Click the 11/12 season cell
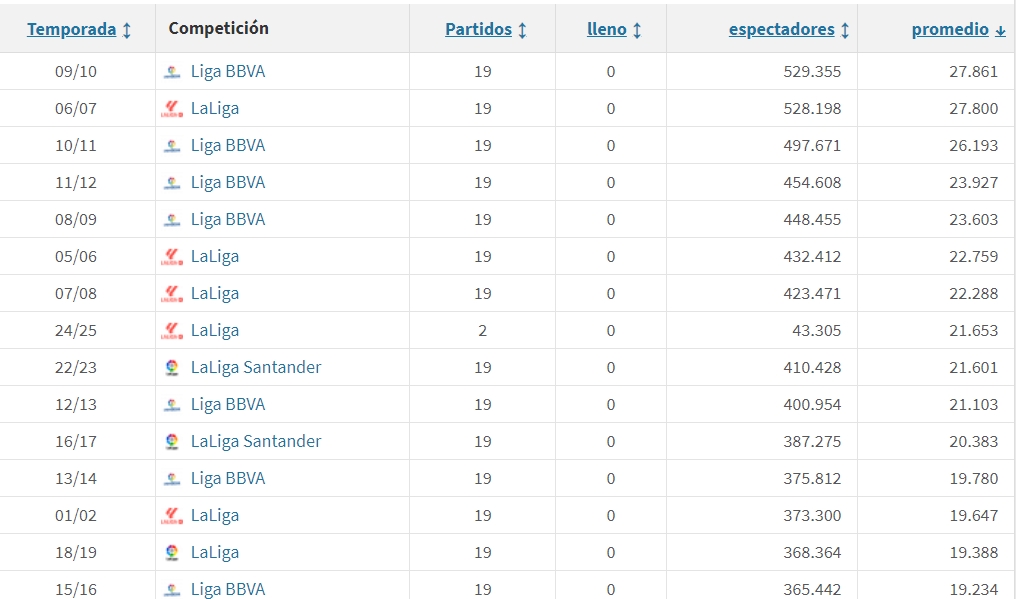Image resolution: width=1016 pixels, height=599 pixels. click(76, 183)
